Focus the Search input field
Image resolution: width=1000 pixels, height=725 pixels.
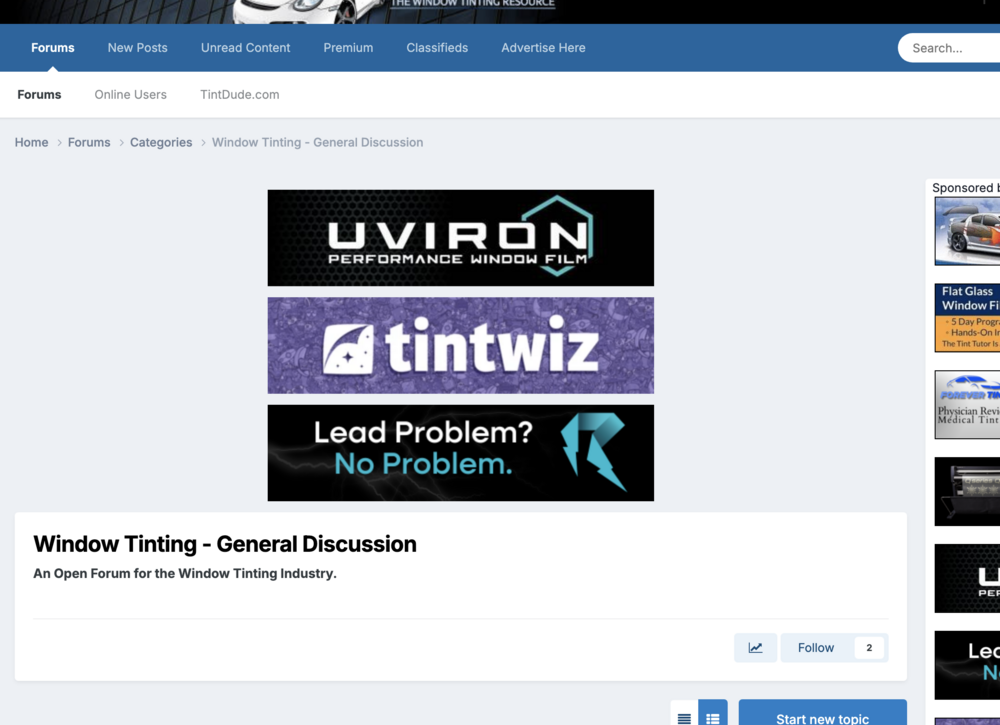point(949,48)
